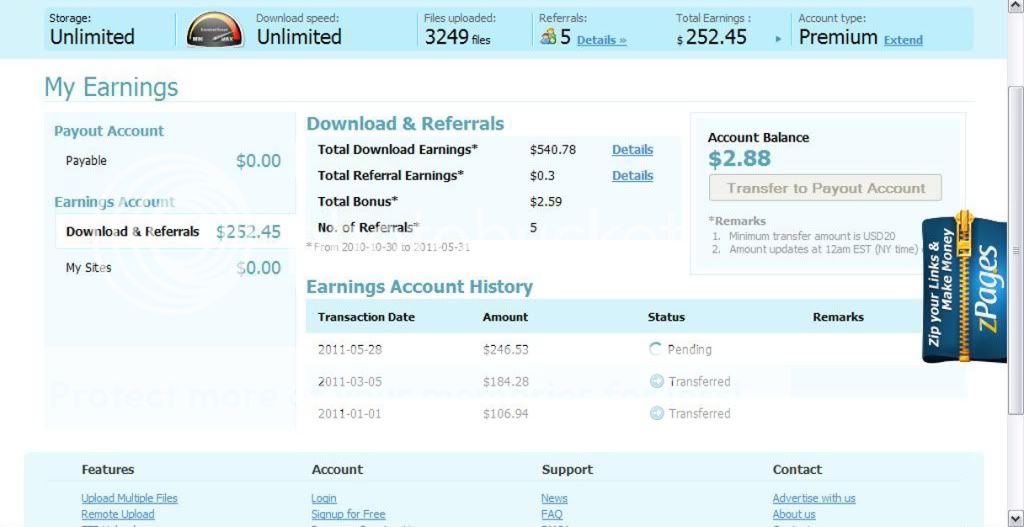
Task: Click the 3249 files uploaded count
Action: click(457, 37)
